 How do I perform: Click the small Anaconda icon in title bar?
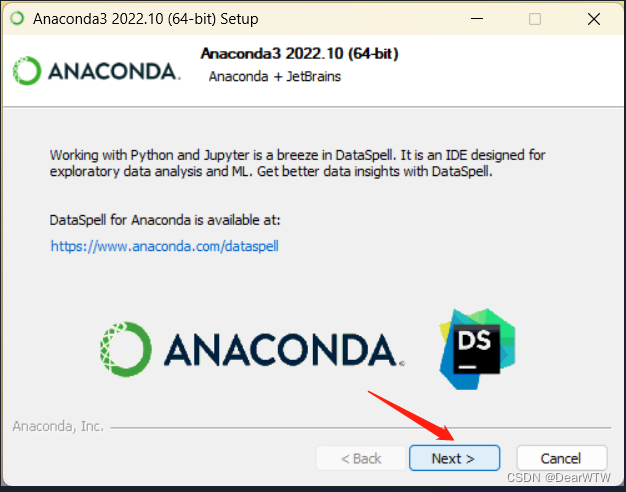[x=17, y=18]
